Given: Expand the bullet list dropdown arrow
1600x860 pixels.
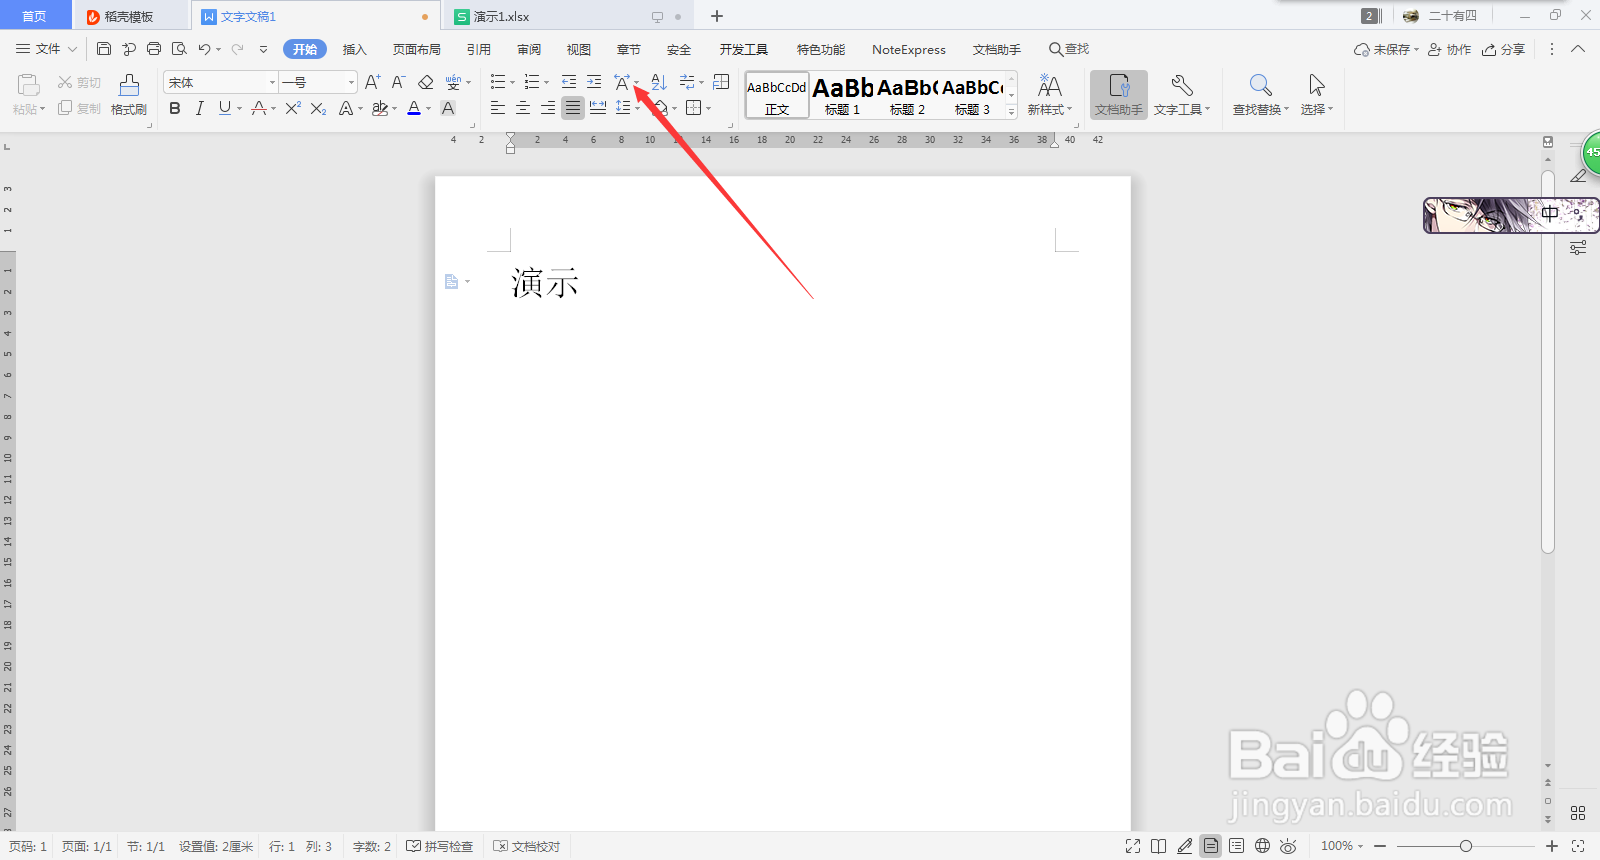Looking at the screenshot, I should 513,83.
